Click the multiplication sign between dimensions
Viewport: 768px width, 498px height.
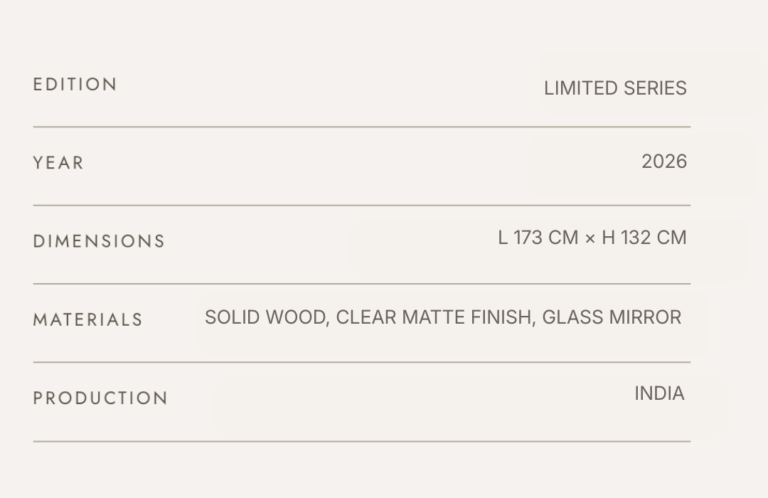[590, 239]
